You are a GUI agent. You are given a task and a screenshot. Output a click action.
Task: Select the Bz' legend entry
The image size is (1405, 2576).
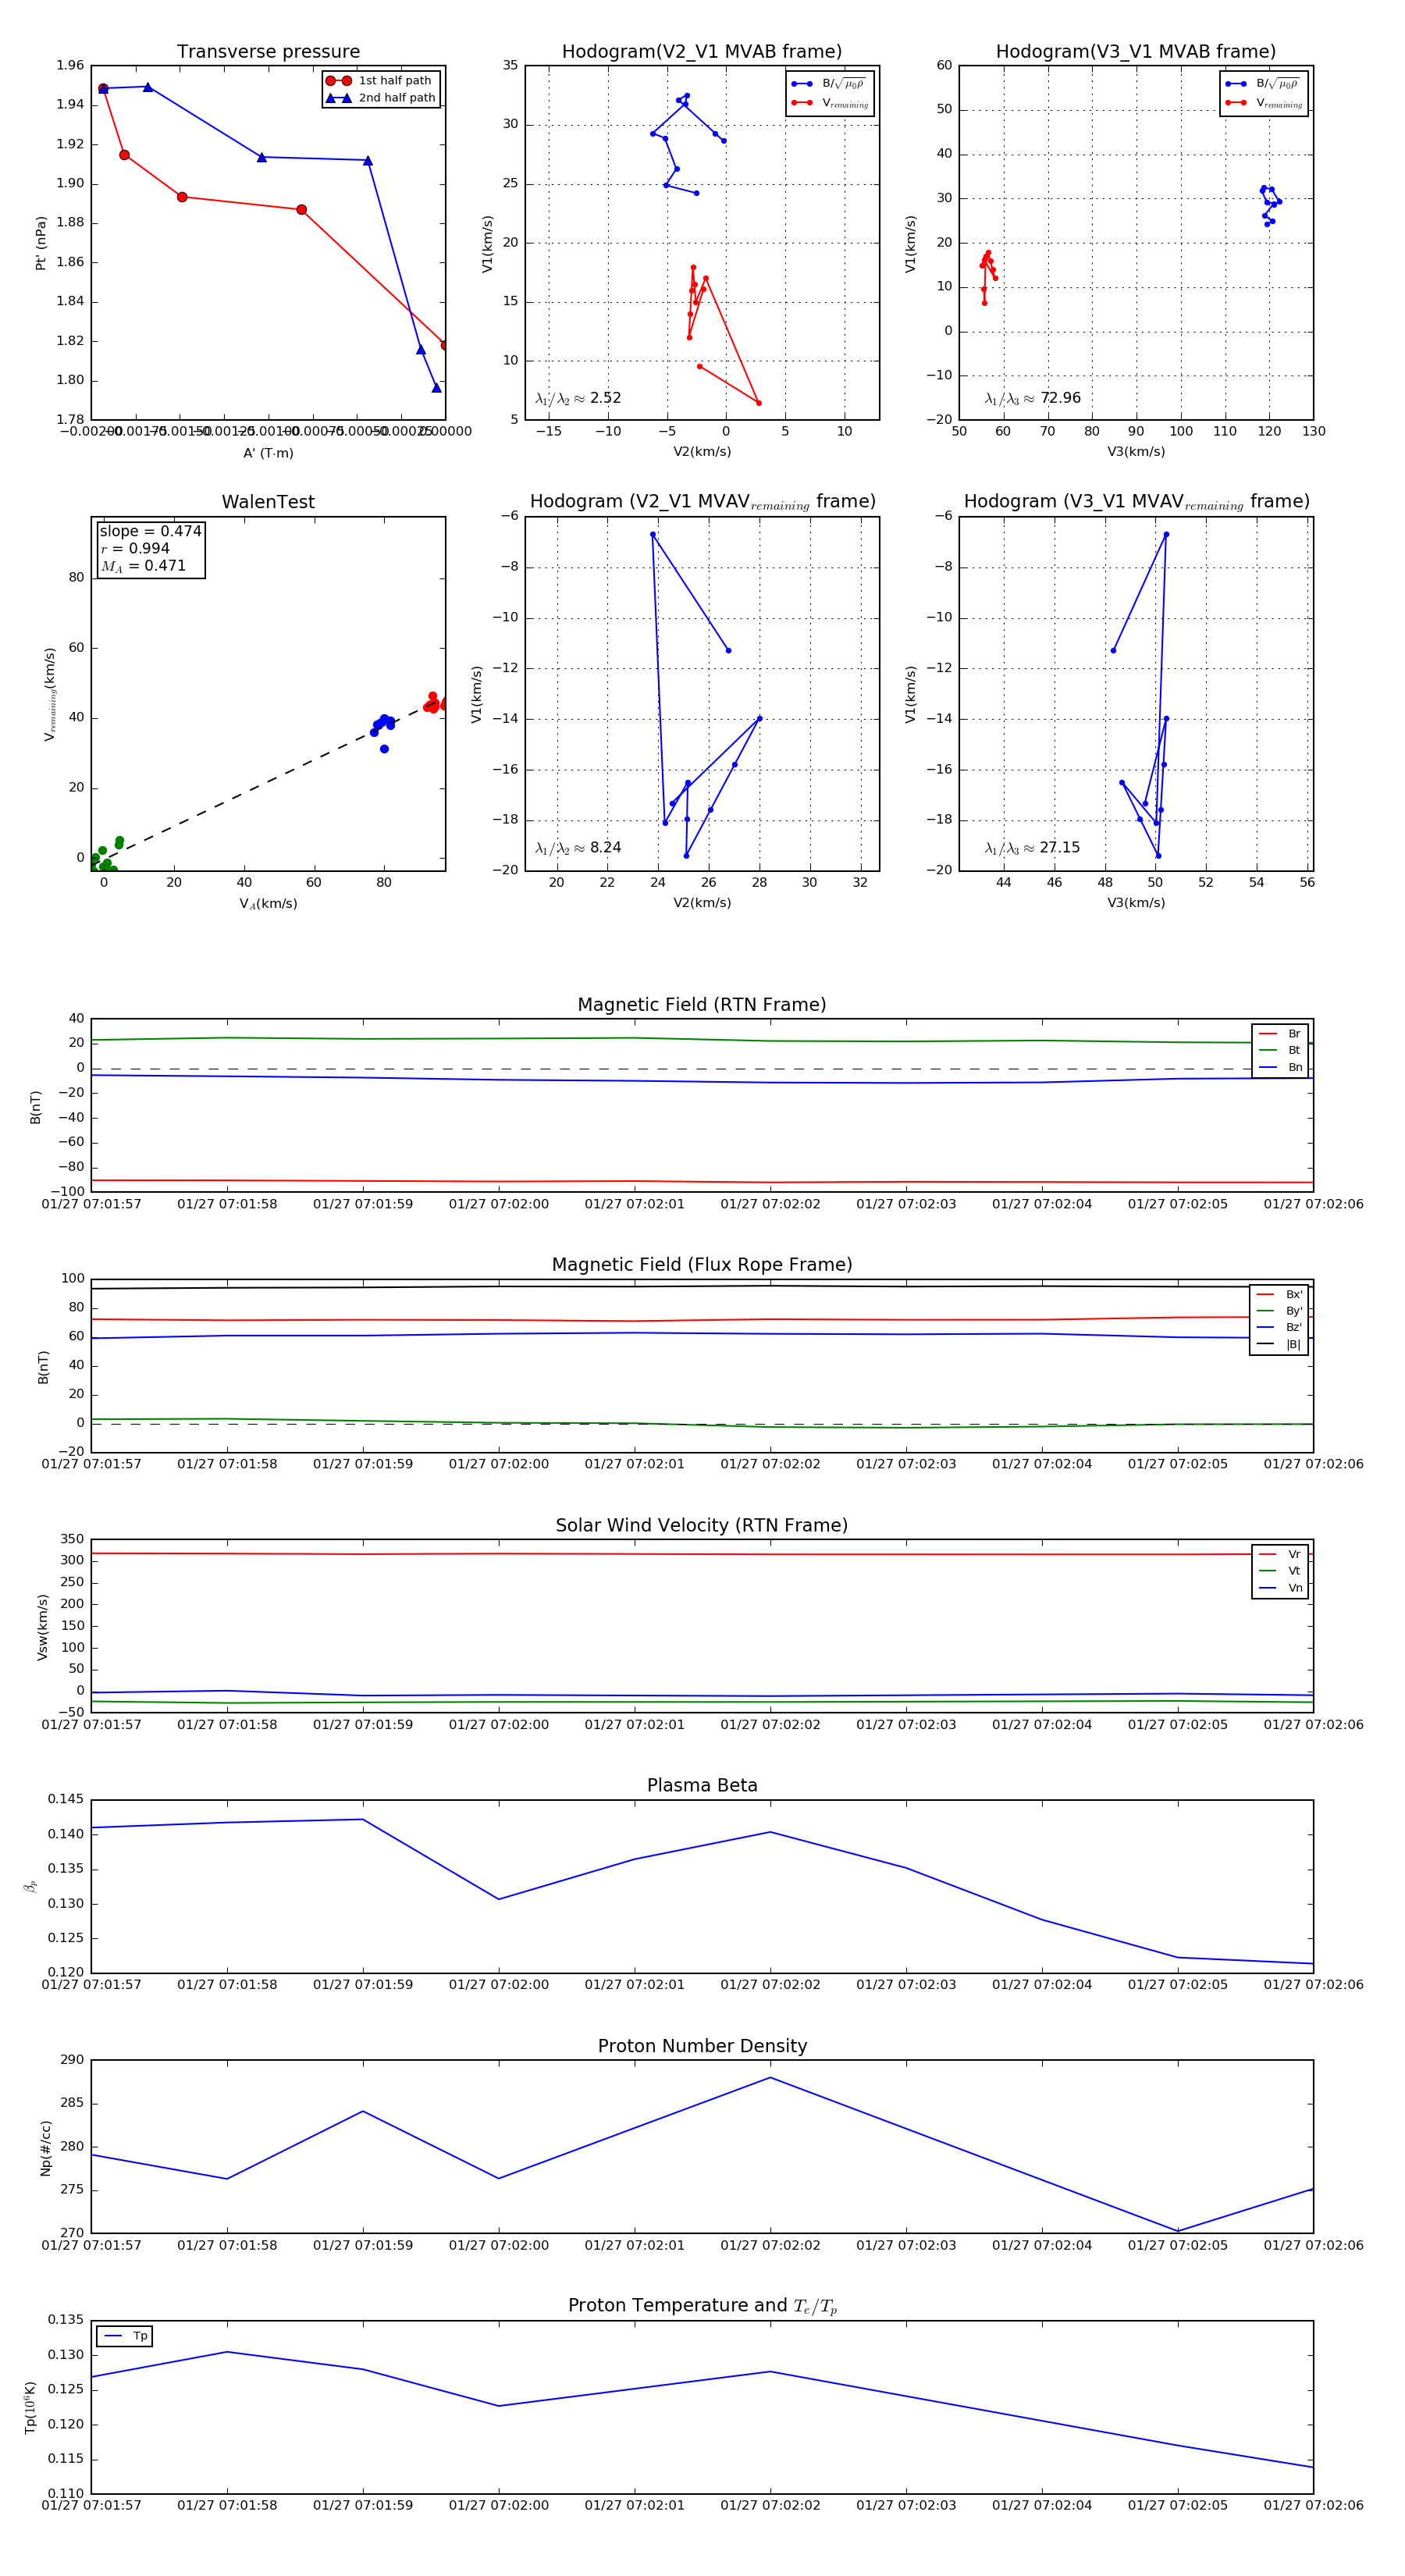coord(1279,1327)
